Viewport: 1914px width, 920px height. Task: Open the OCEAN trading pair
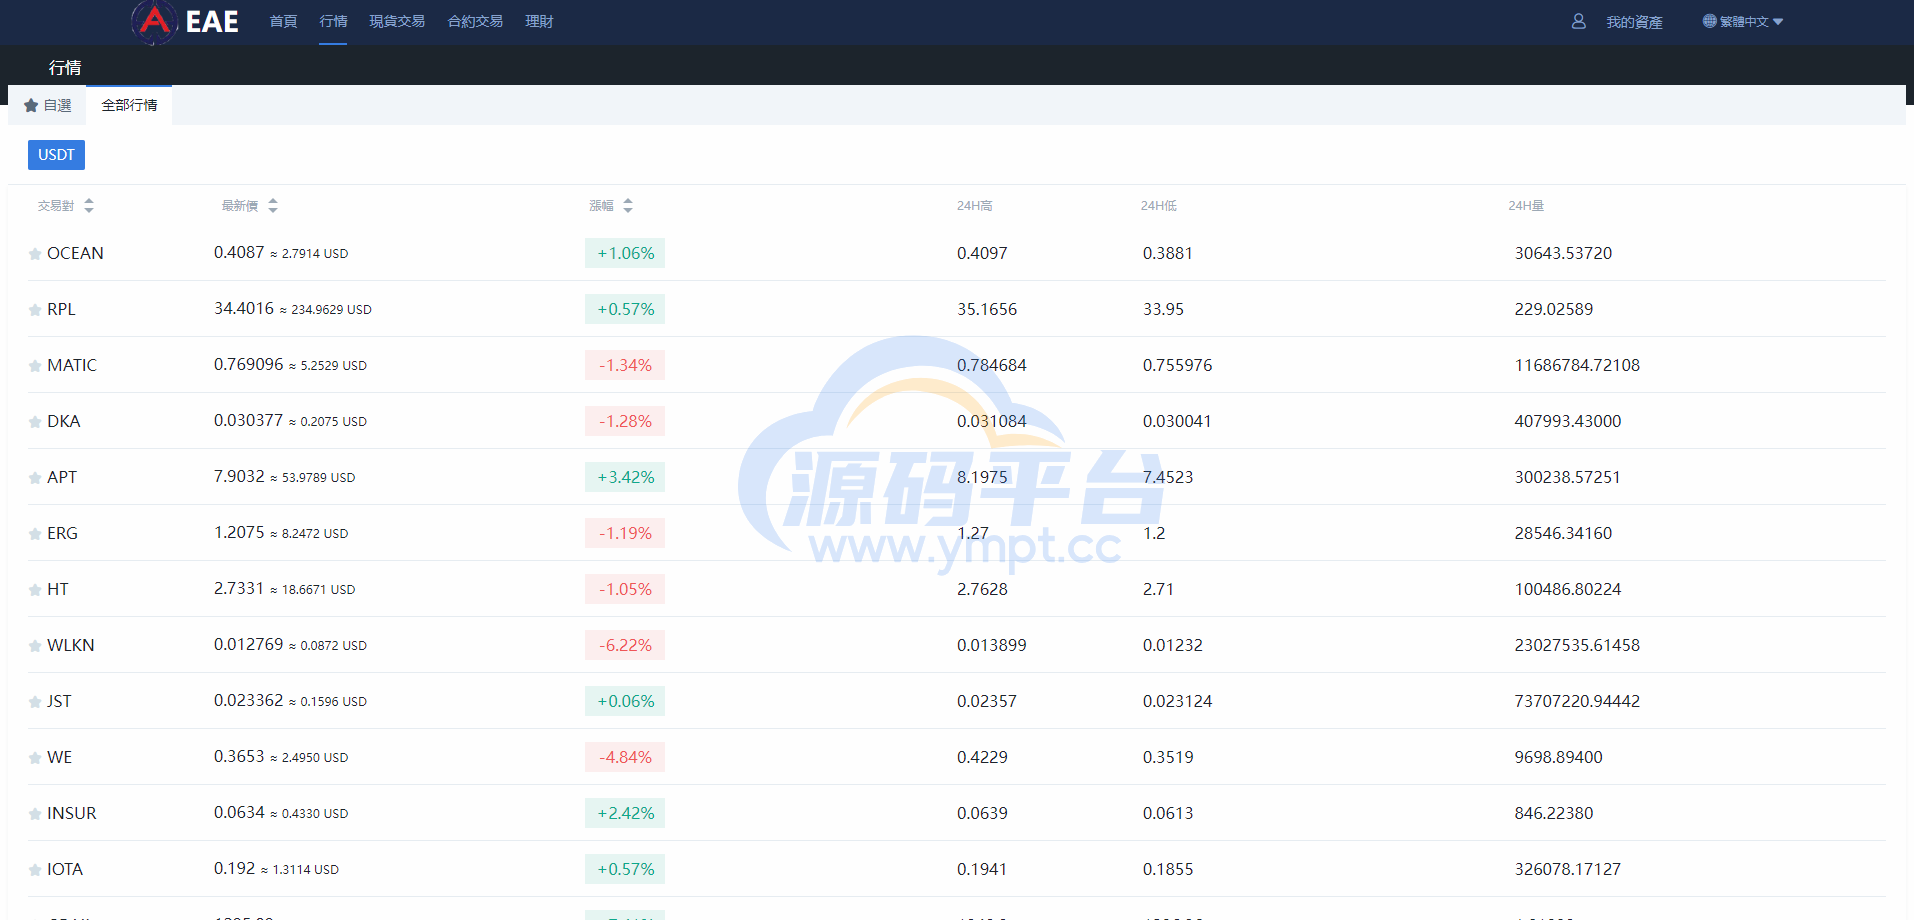pos(75,253)
